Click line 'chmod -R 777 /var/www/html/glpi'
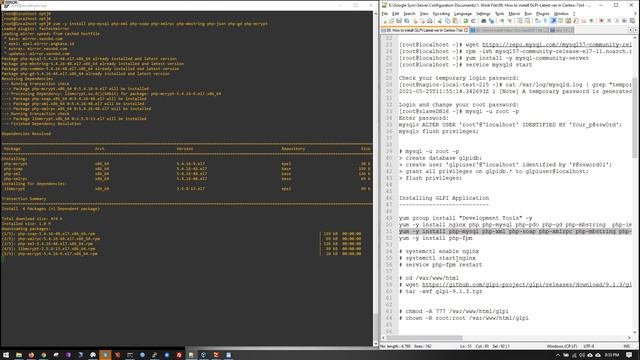This screenshot has width=640, height=360. coord(453,311)
